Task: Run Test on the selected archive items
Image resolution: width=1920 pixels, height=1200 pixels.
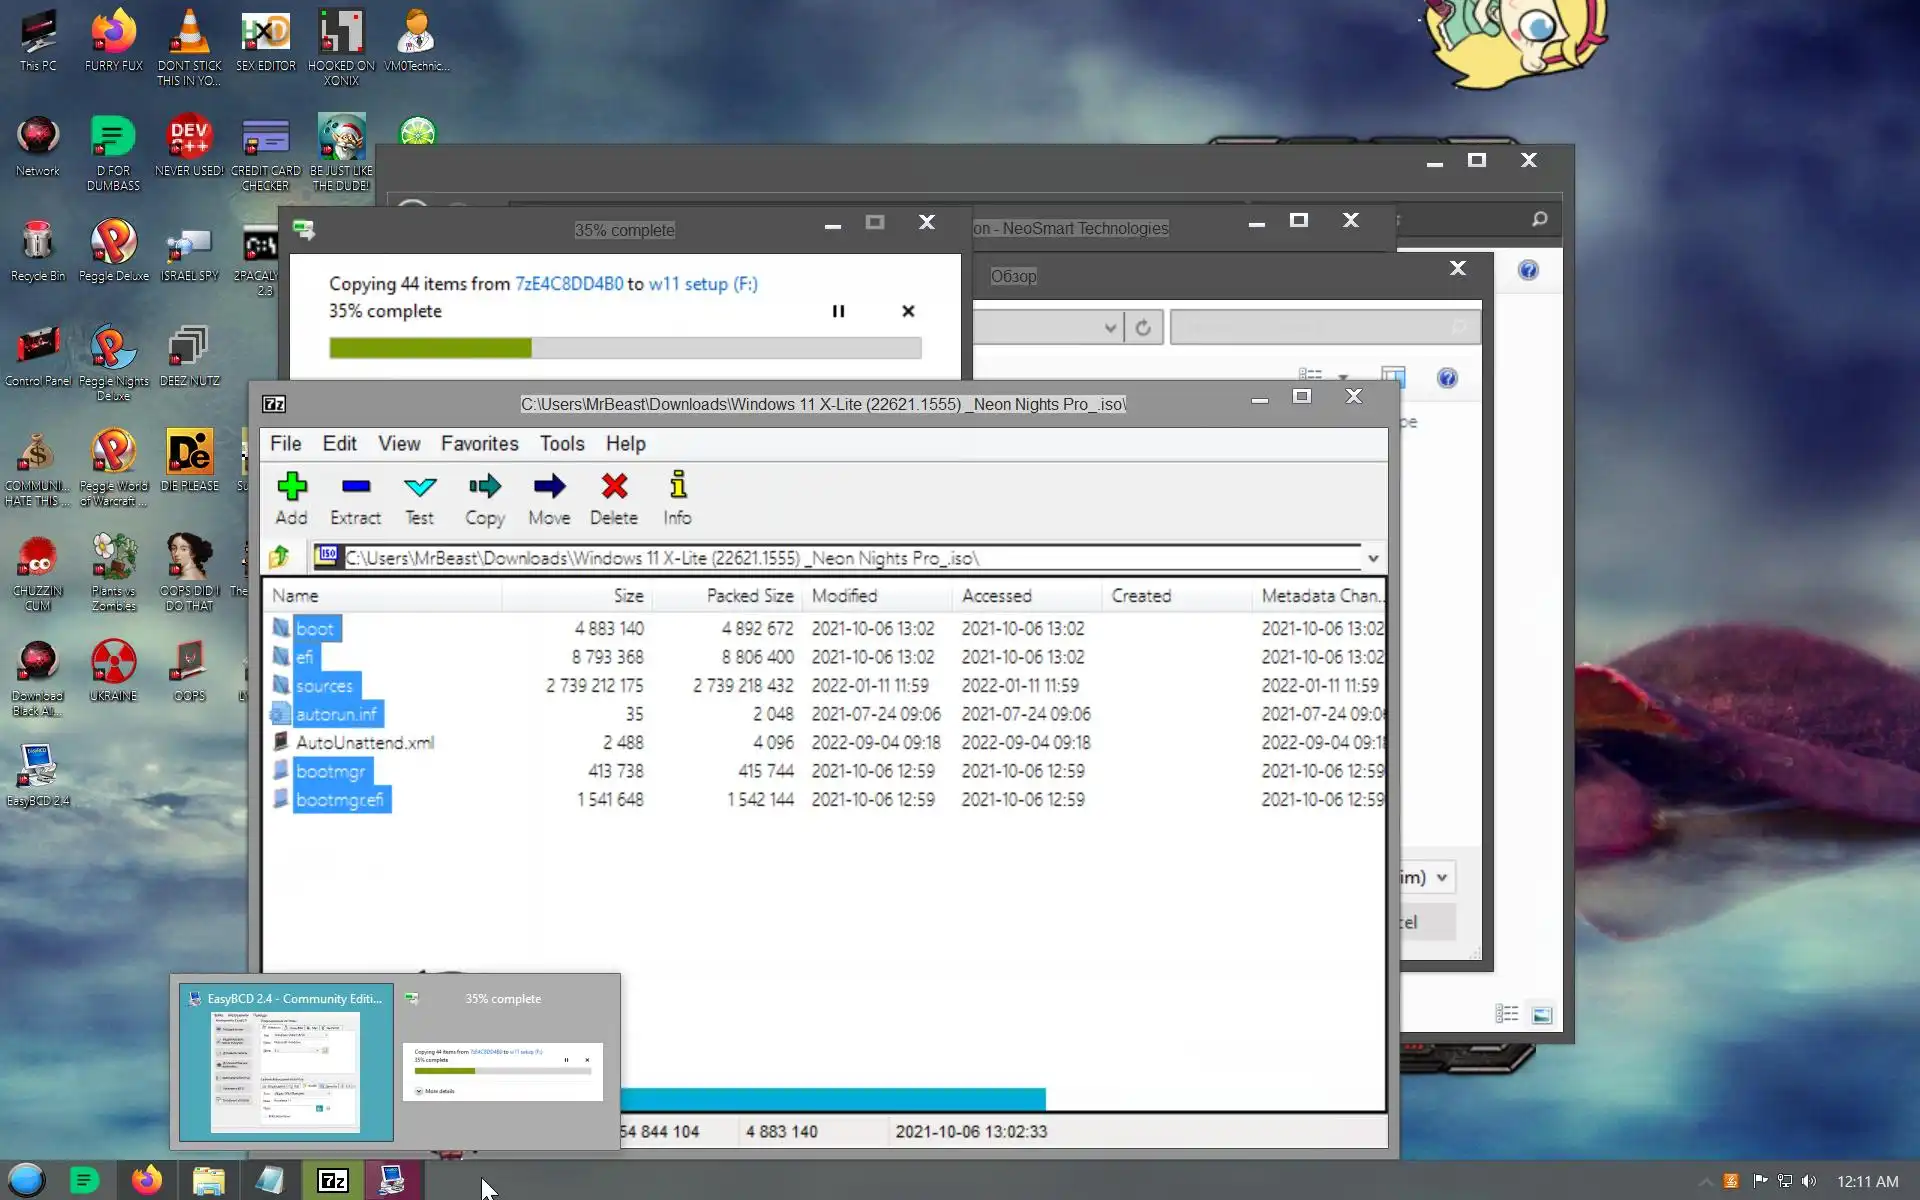Action: [x=419, y=497]
